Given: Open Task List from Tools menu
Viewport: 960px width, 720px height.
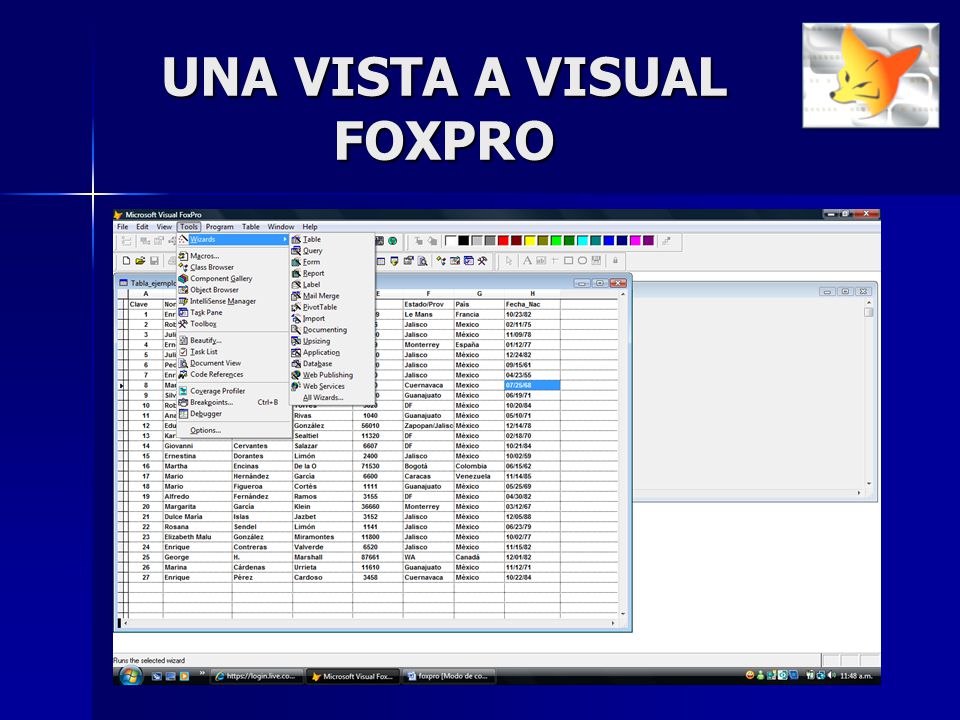Looking at the screenshot, I should [x=234, y=352].
